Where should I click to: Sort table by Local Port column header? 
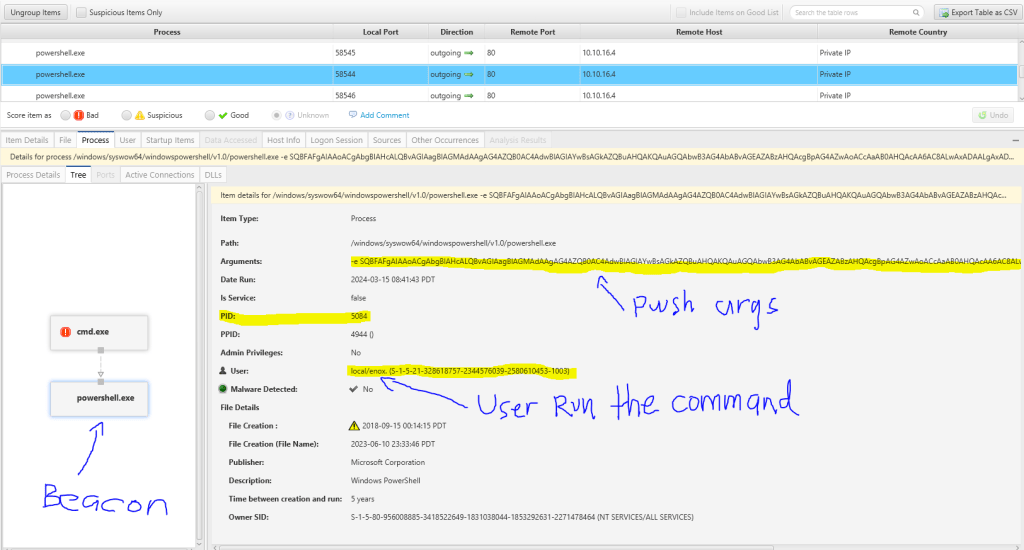point(380,32)
